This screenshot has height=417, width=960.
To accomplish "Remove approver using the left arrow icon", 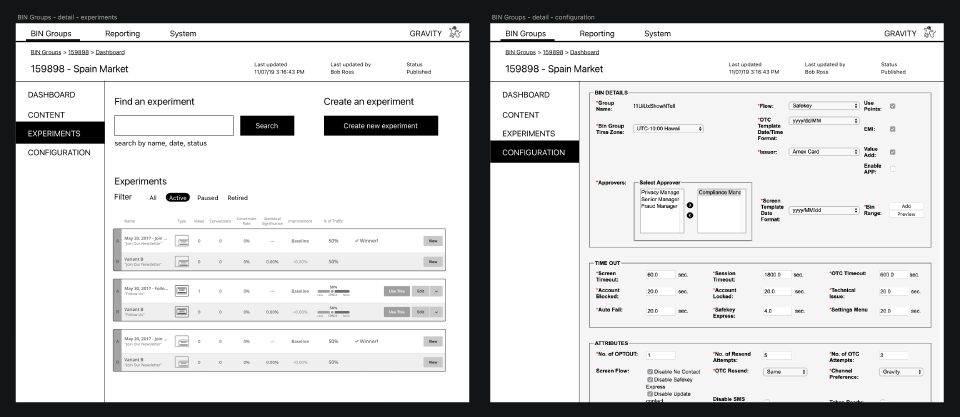I will point(690,215).
